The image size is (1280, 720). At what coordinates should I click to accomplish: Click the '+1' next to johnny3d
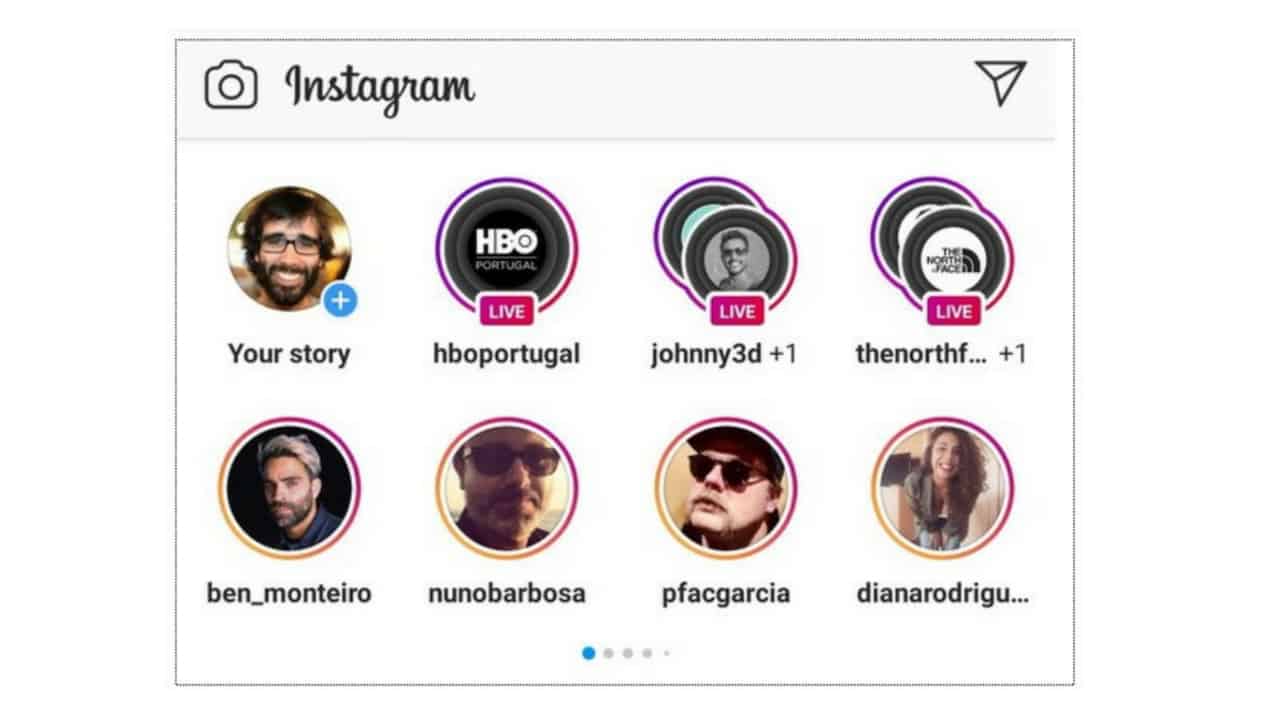pyautogui.click(x=783, y=354)
